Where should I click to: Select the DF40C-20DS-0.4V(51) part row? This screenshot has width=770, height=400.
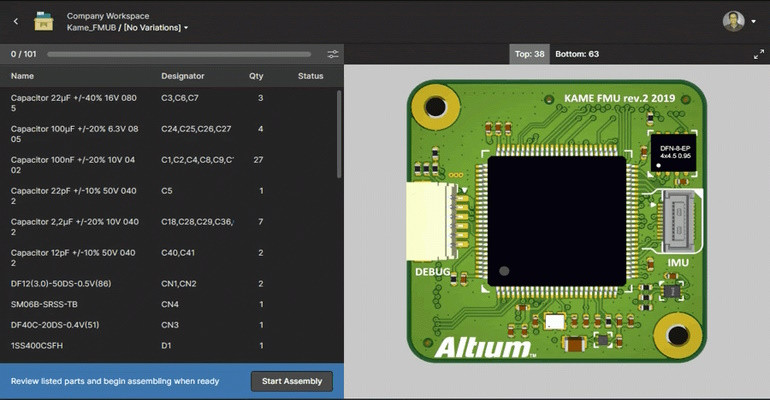[168, 325]
